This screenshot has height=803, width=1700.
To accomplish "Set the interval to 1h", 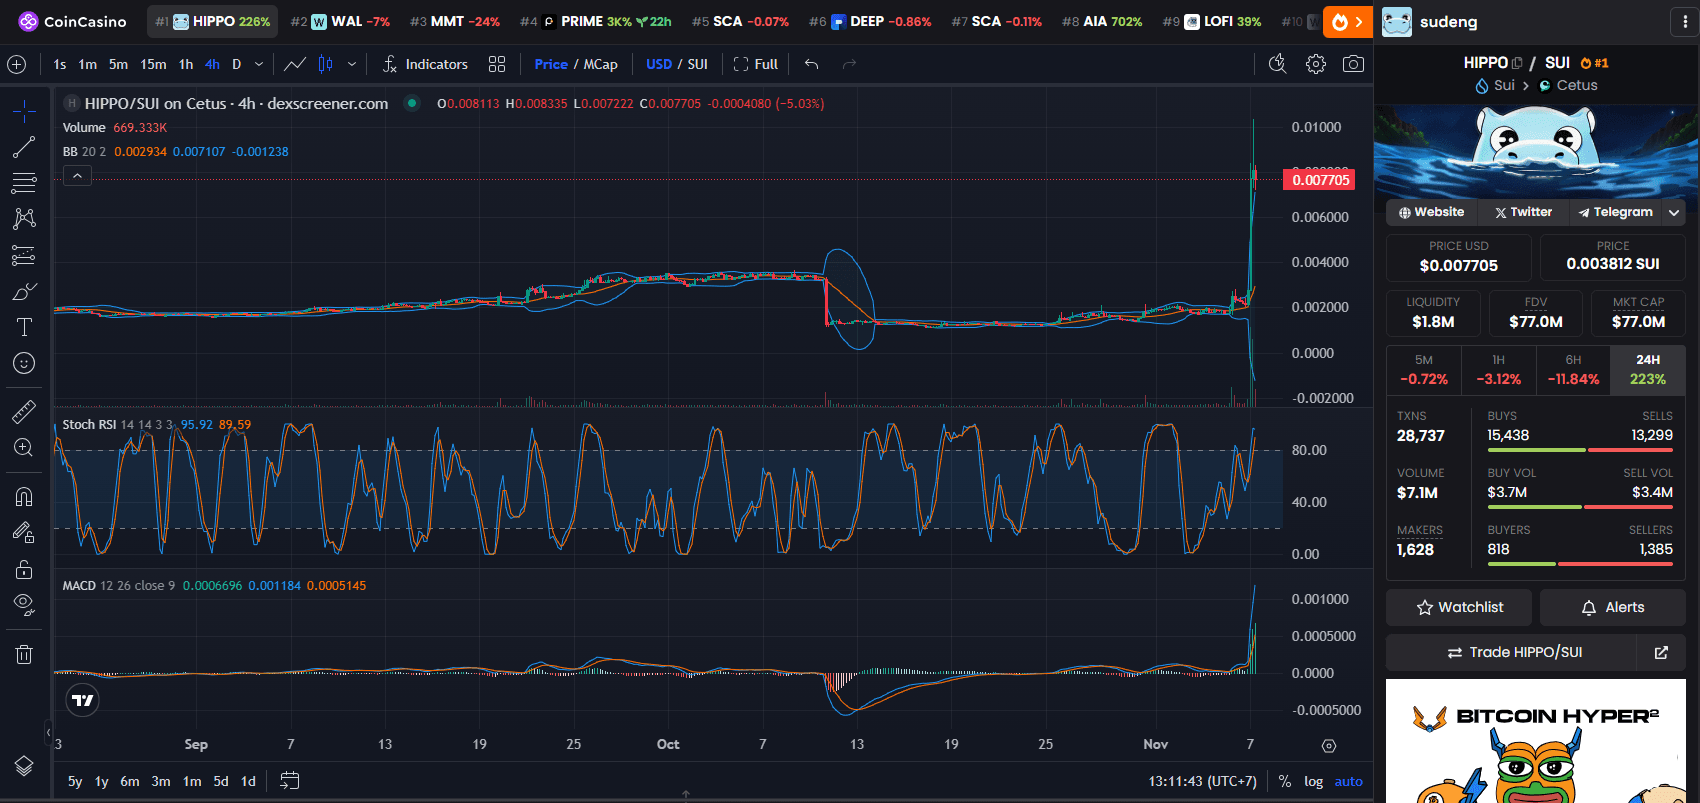I will (186, 64).
